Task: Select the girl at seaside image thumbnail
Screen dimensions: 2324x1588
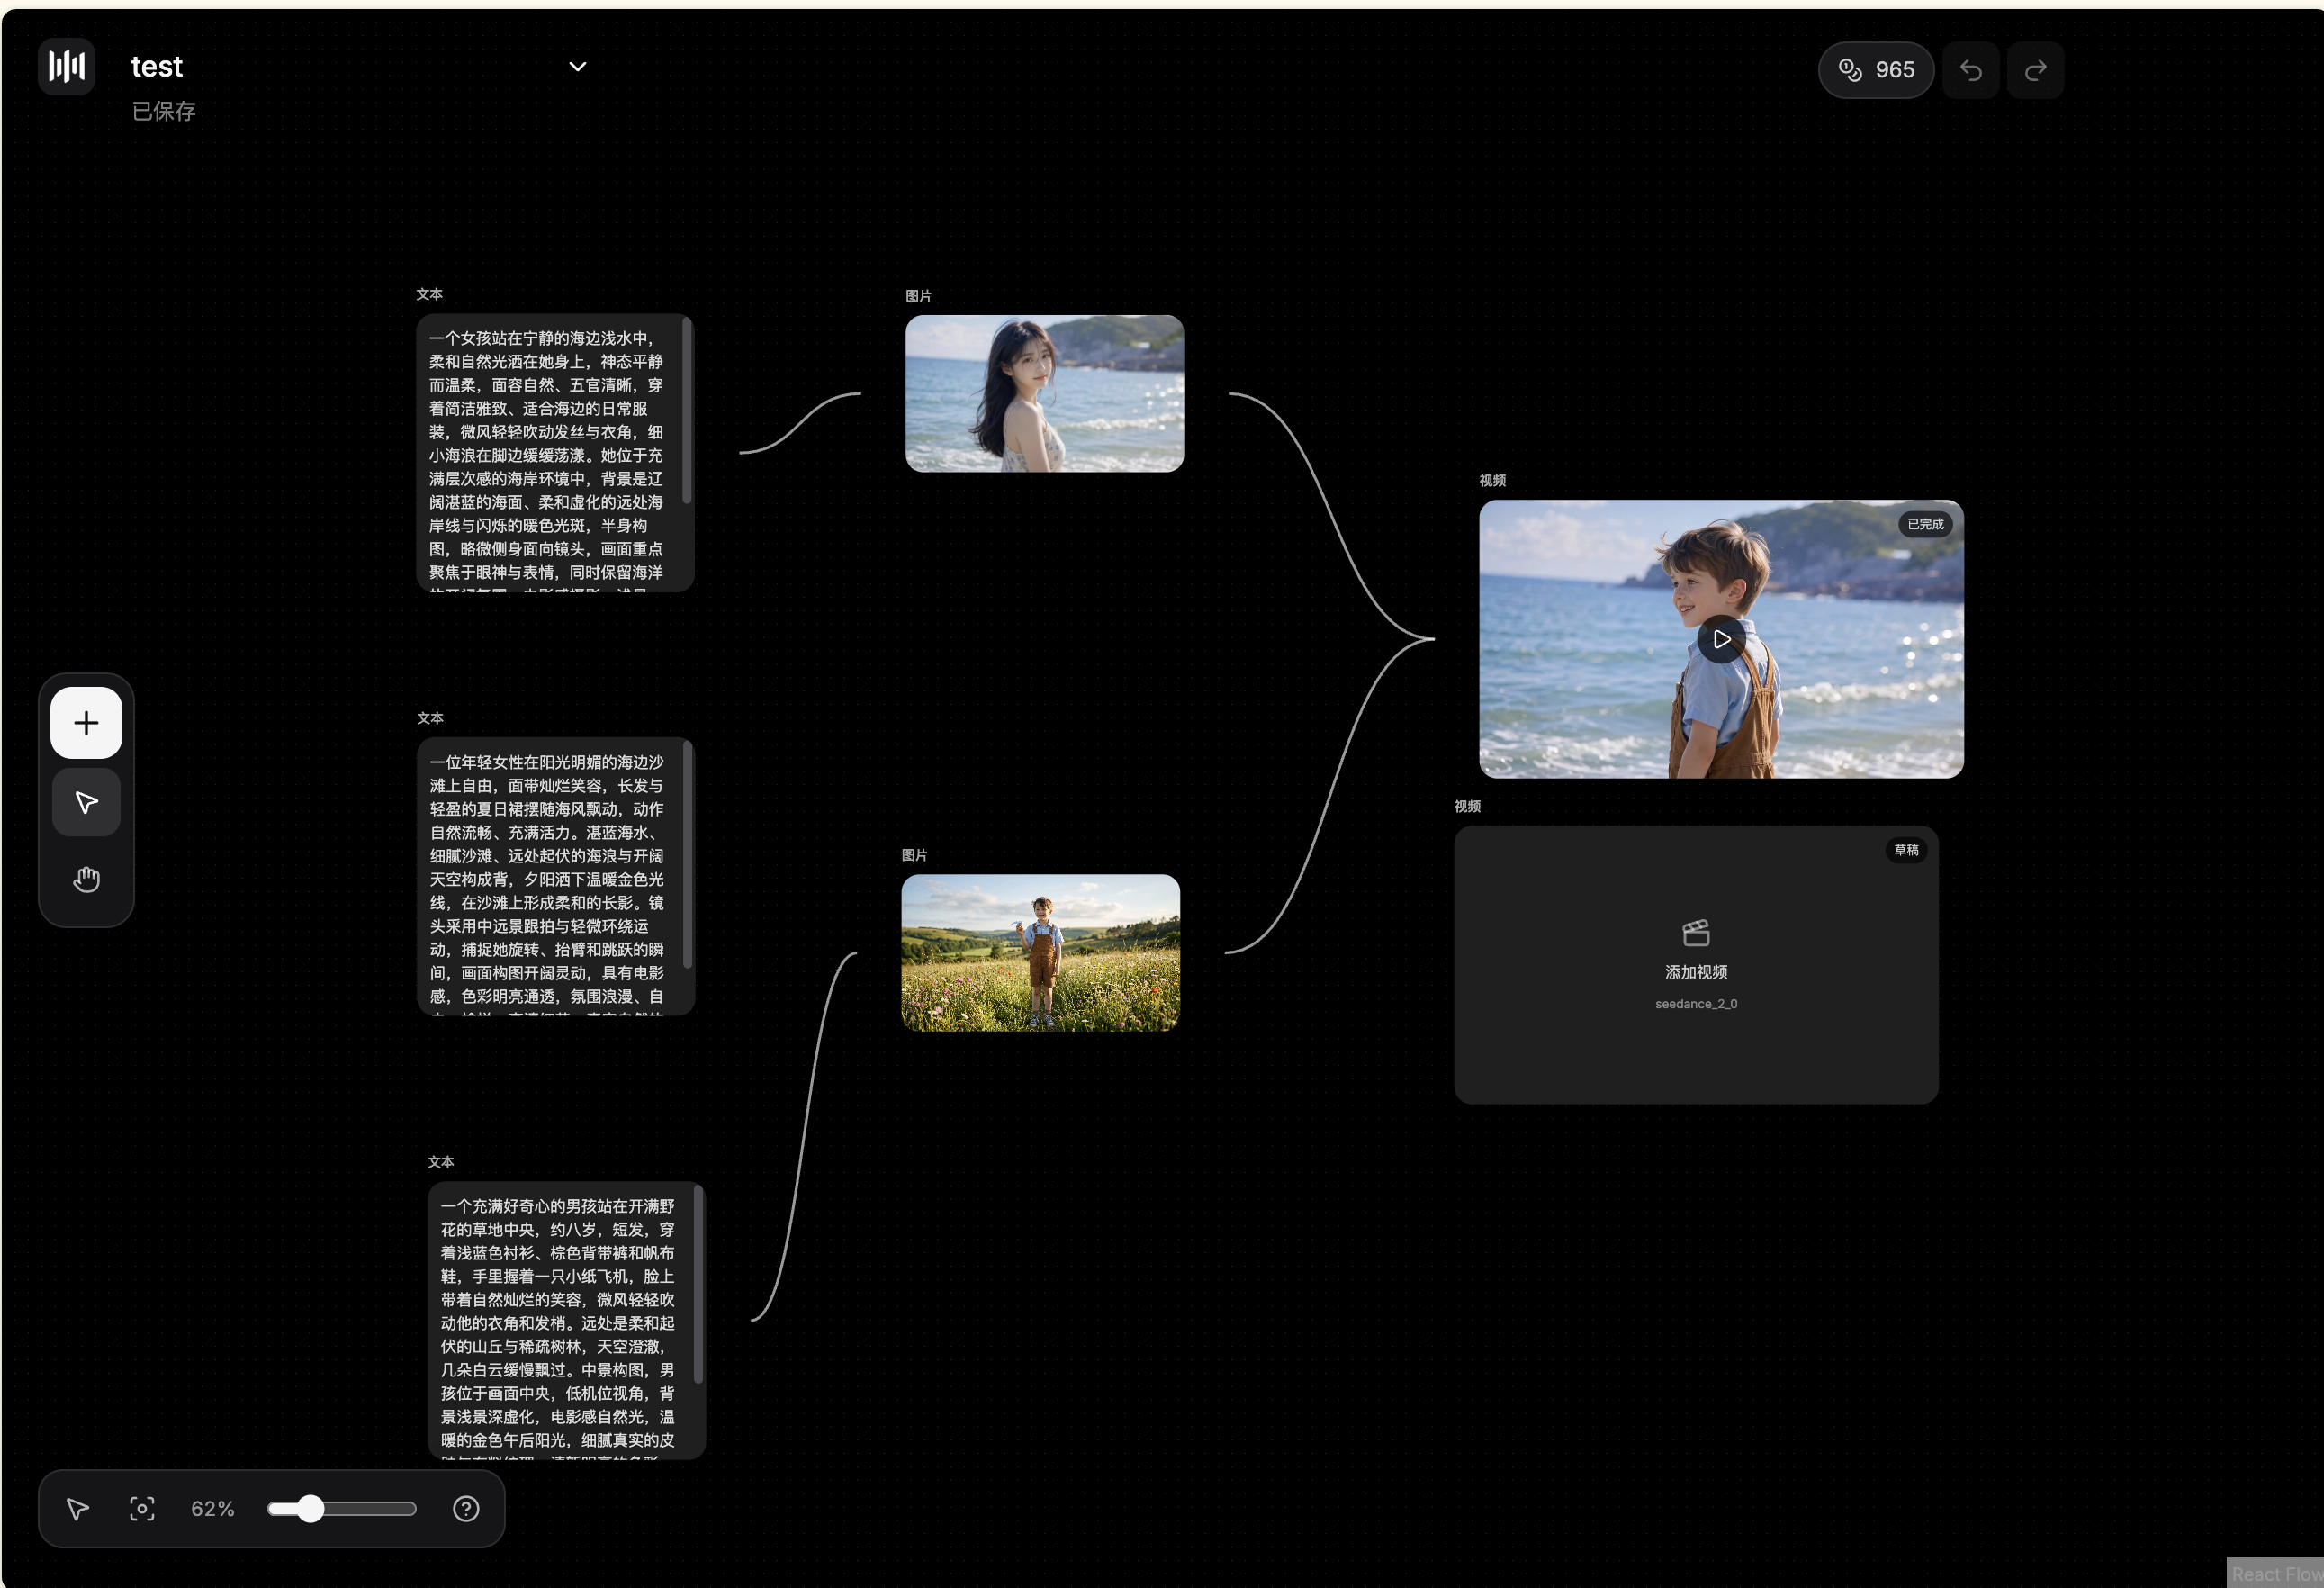Action: pyautogui.click(x=1044, y=393)
